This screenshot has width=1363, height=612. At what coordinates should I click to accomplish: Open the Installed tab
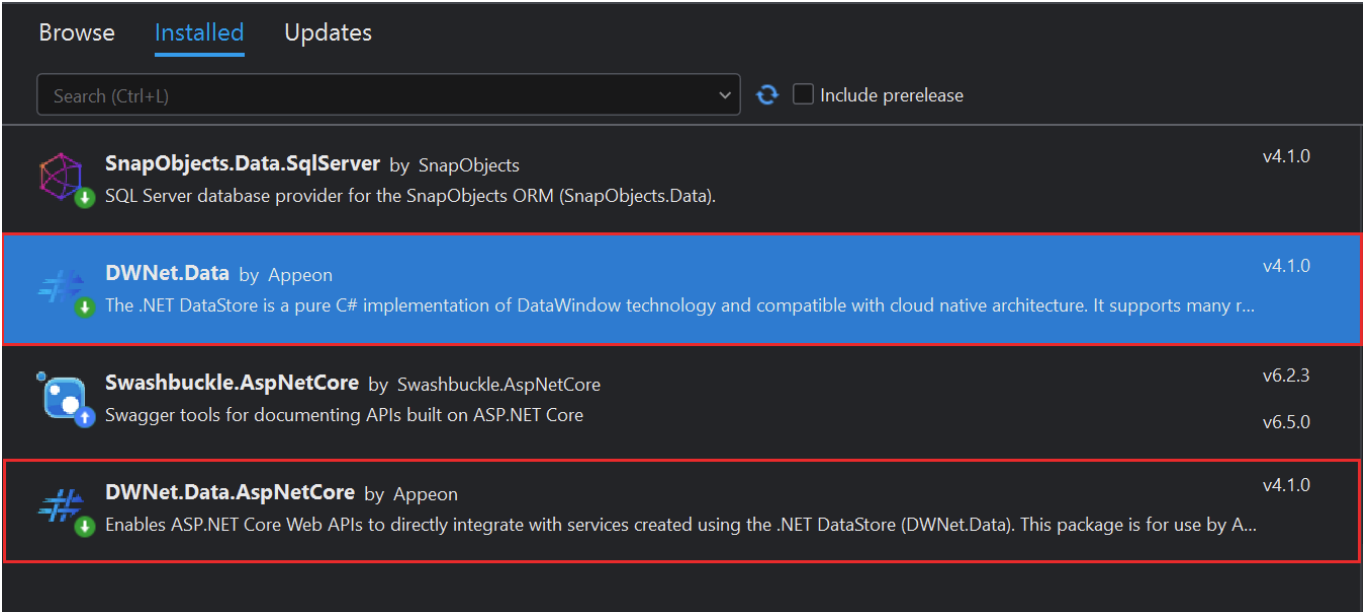click(x=199, y=33)
